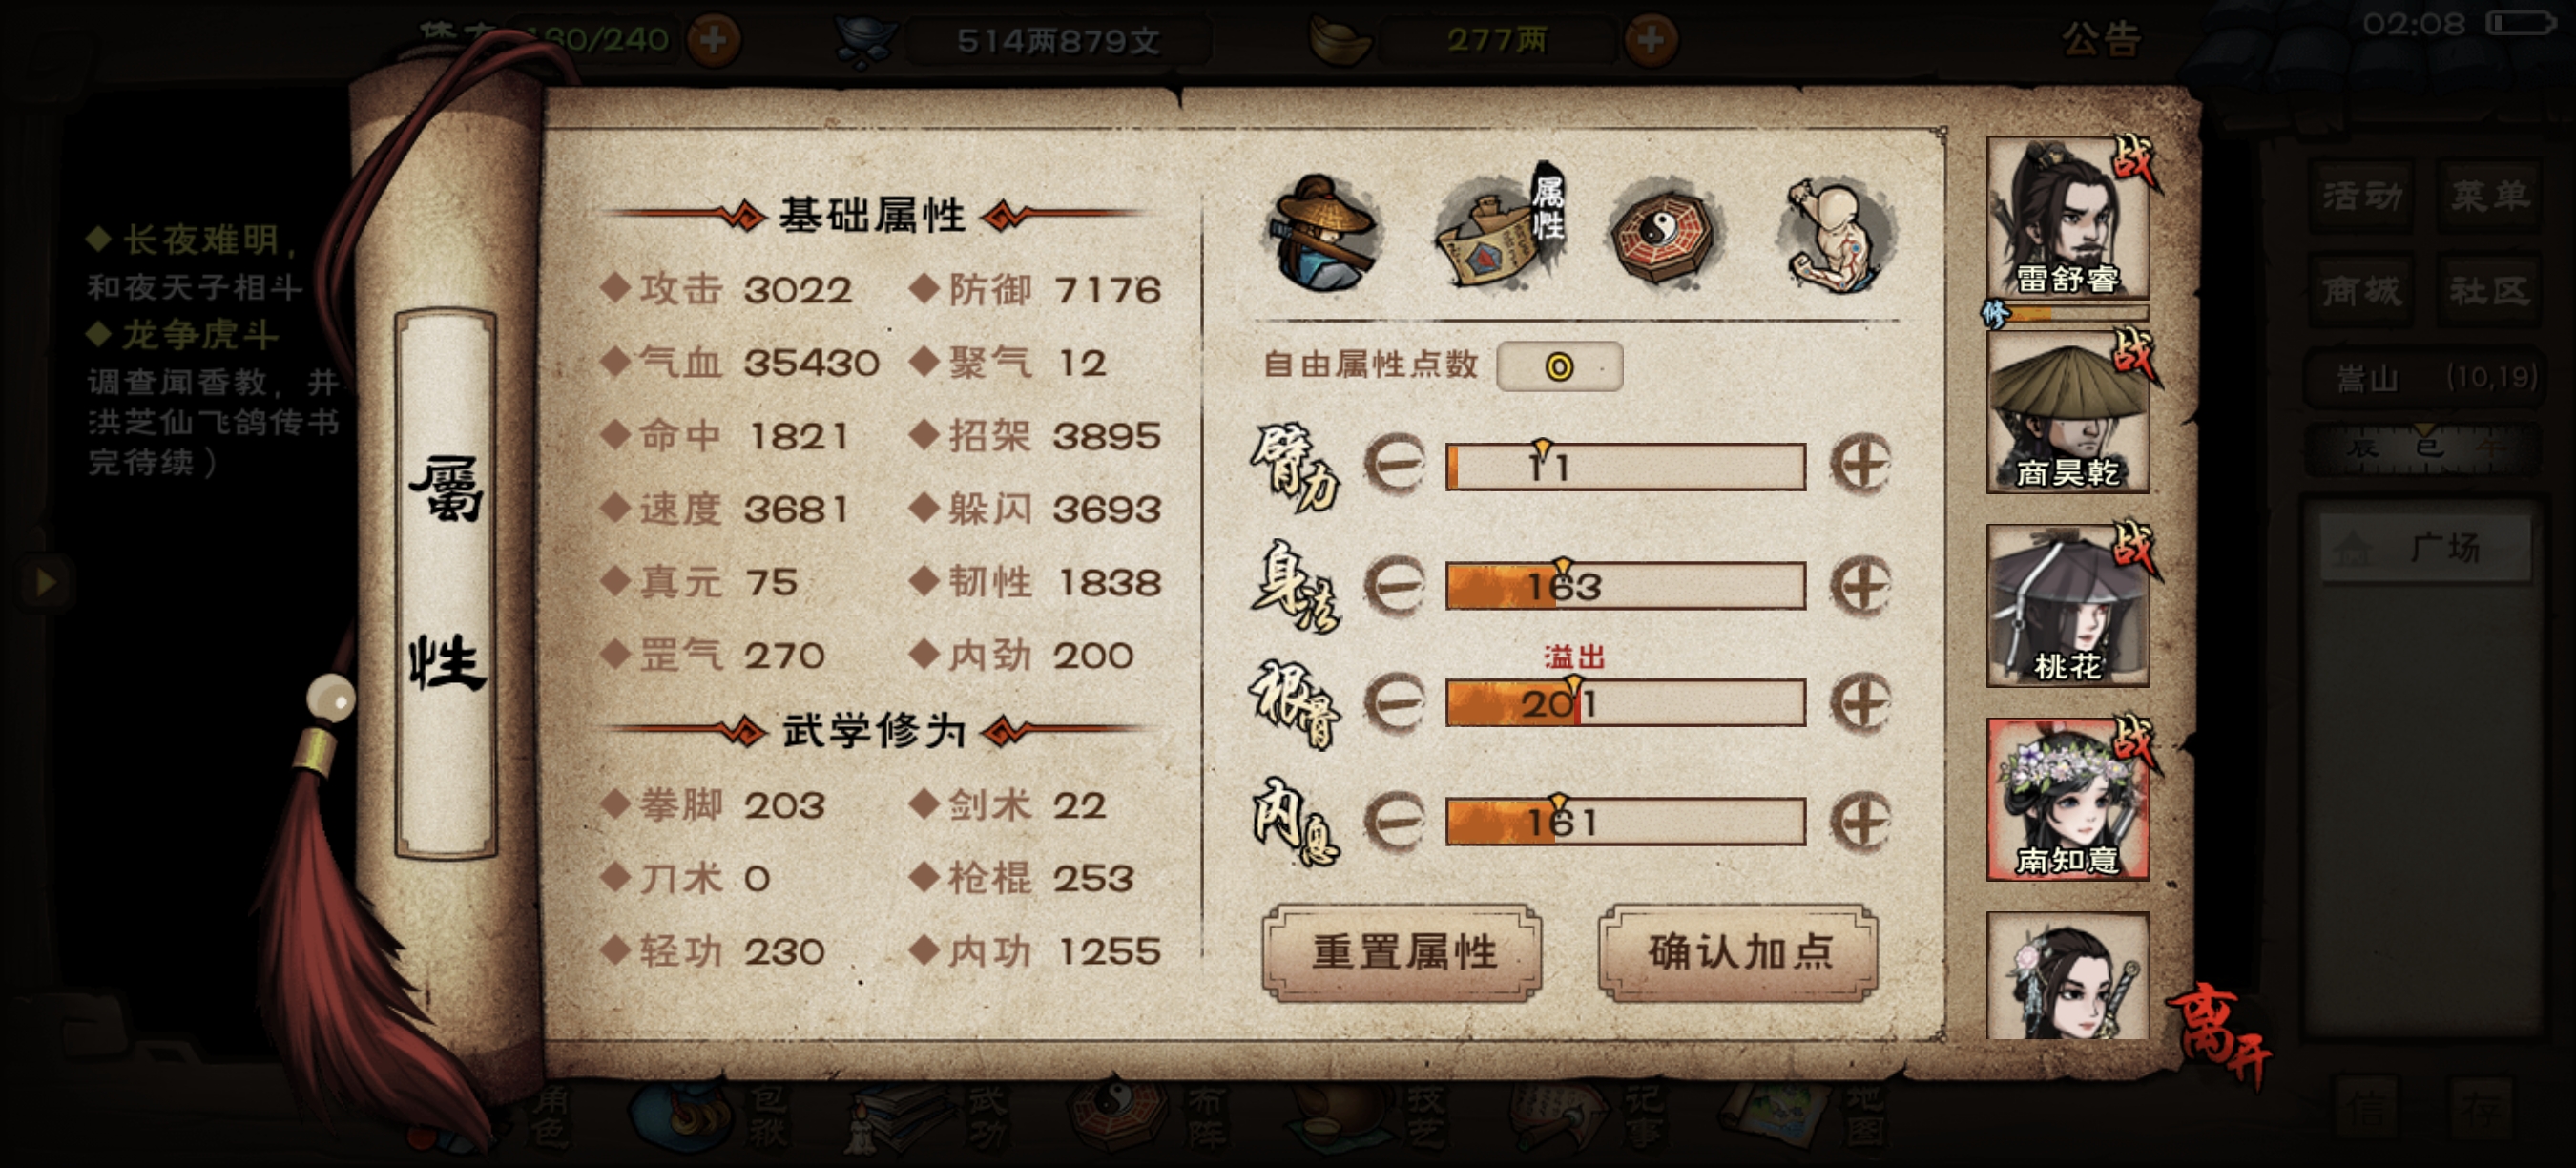Add a point to 根骨
The height and width of the screenshot is (1168, 2576).
1860,703
